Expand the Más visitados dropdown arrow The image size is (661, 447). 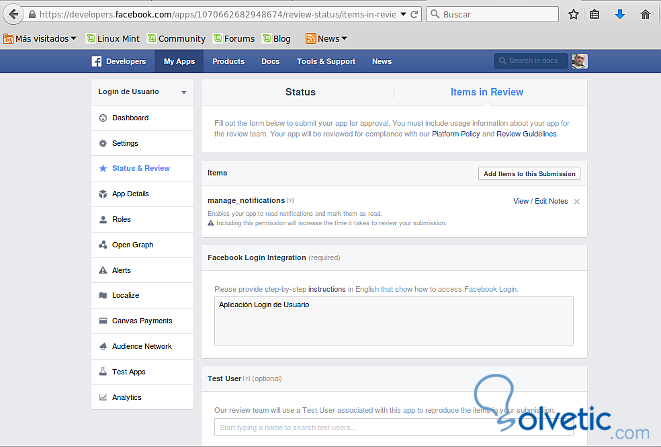tap(74, 38)
